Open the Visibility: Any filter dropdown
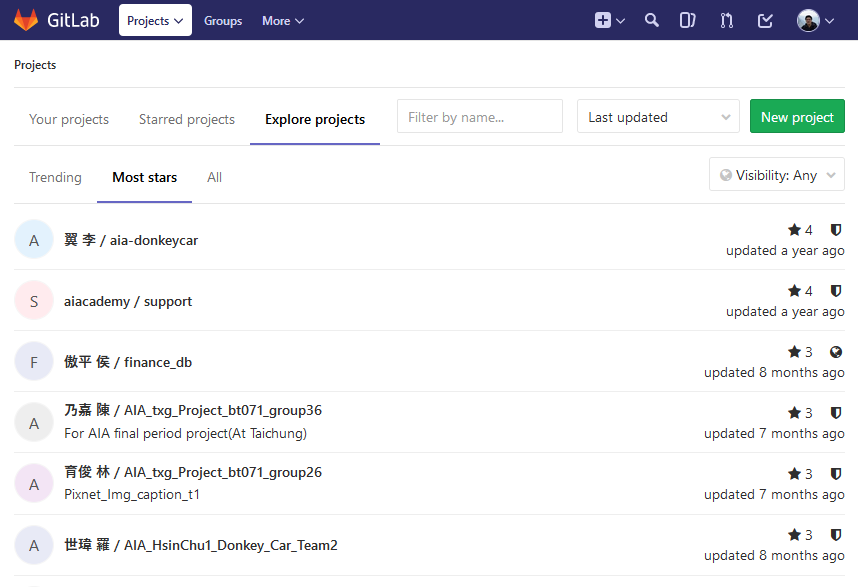 tap(777, 175)
